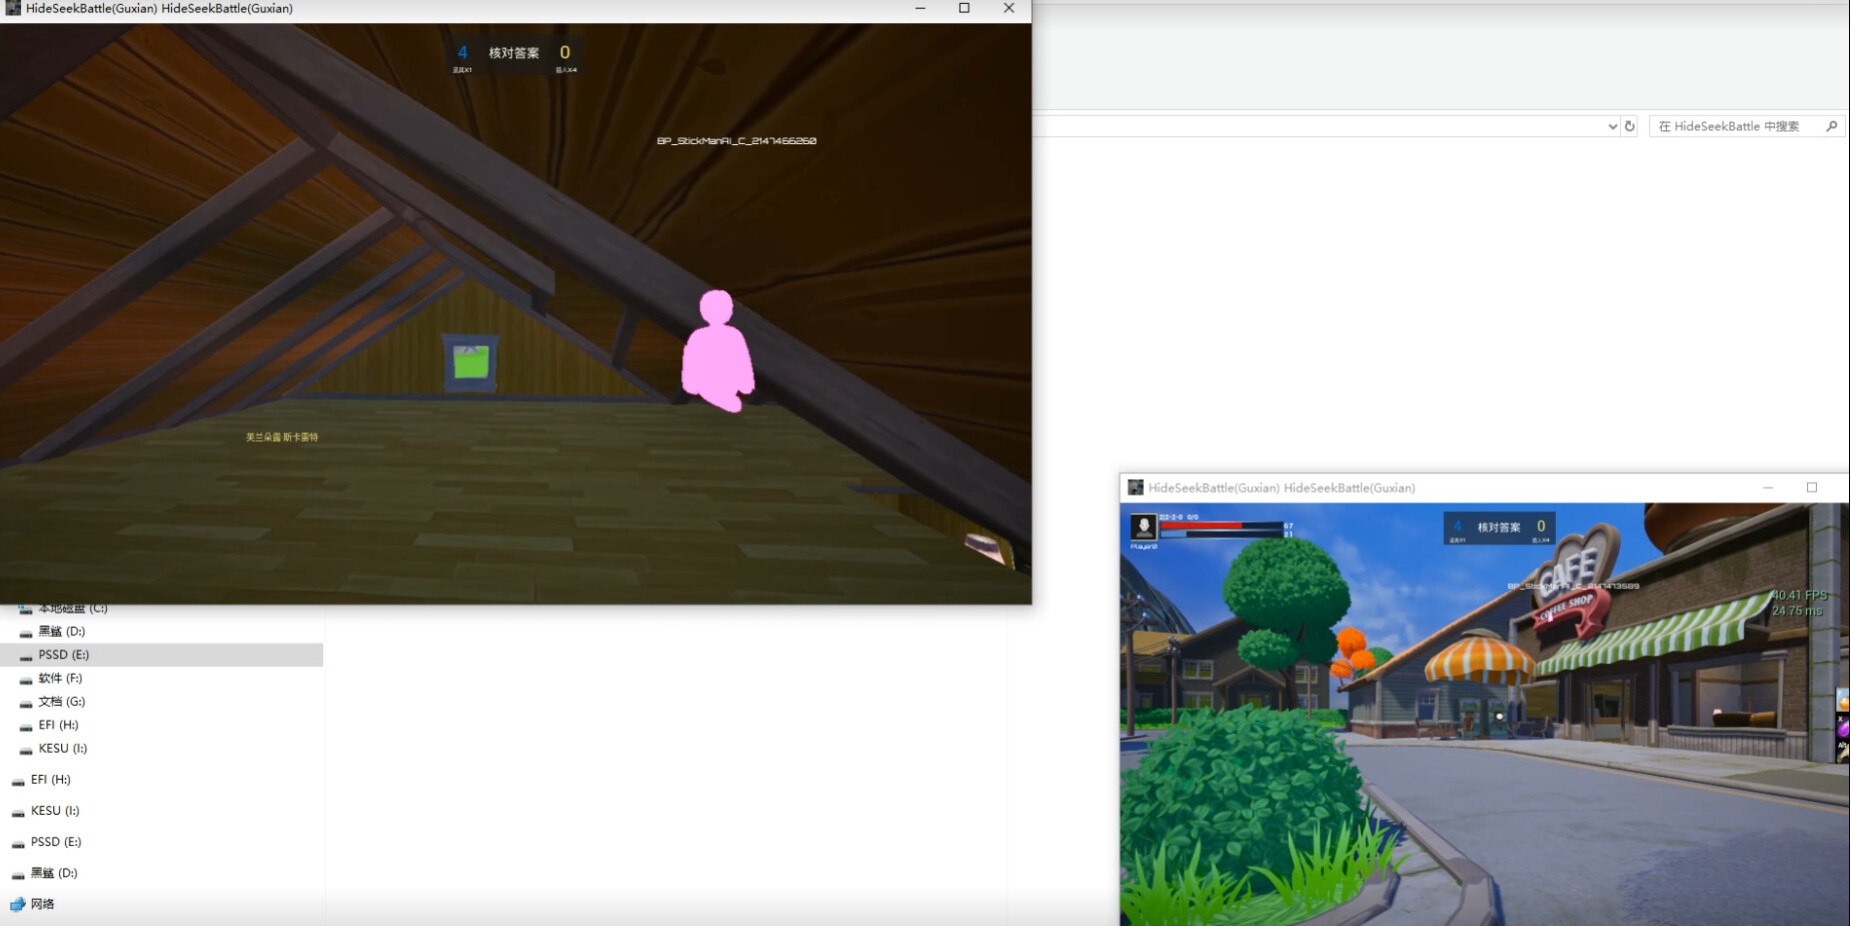
Task: Click the BP_StickManAI_C label in large game
Action: coord(736,141)
